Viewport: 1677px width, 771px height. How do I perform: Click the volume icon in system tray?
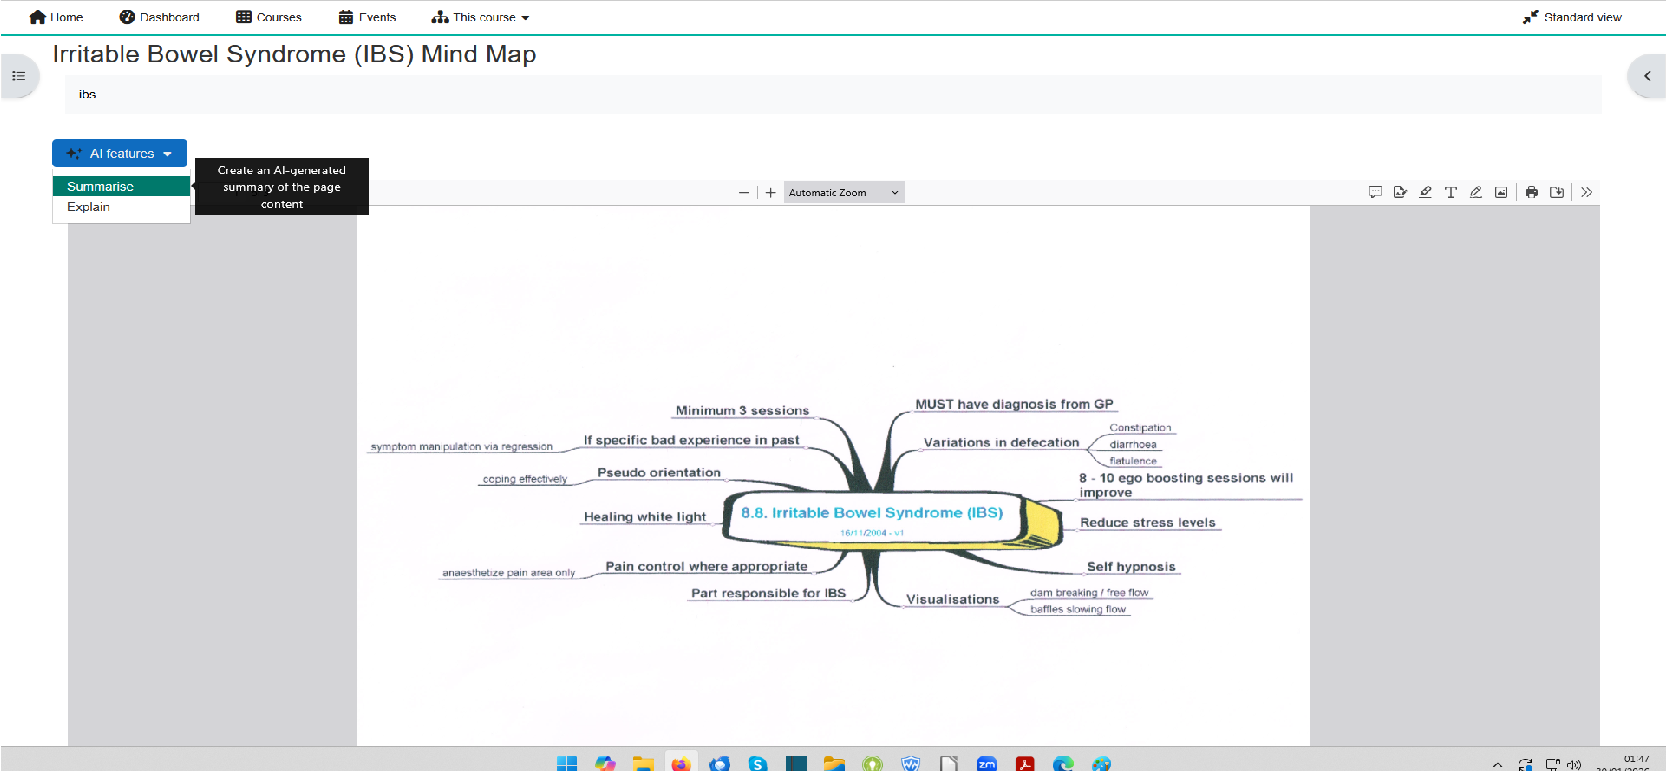(x=1574, y=765)
